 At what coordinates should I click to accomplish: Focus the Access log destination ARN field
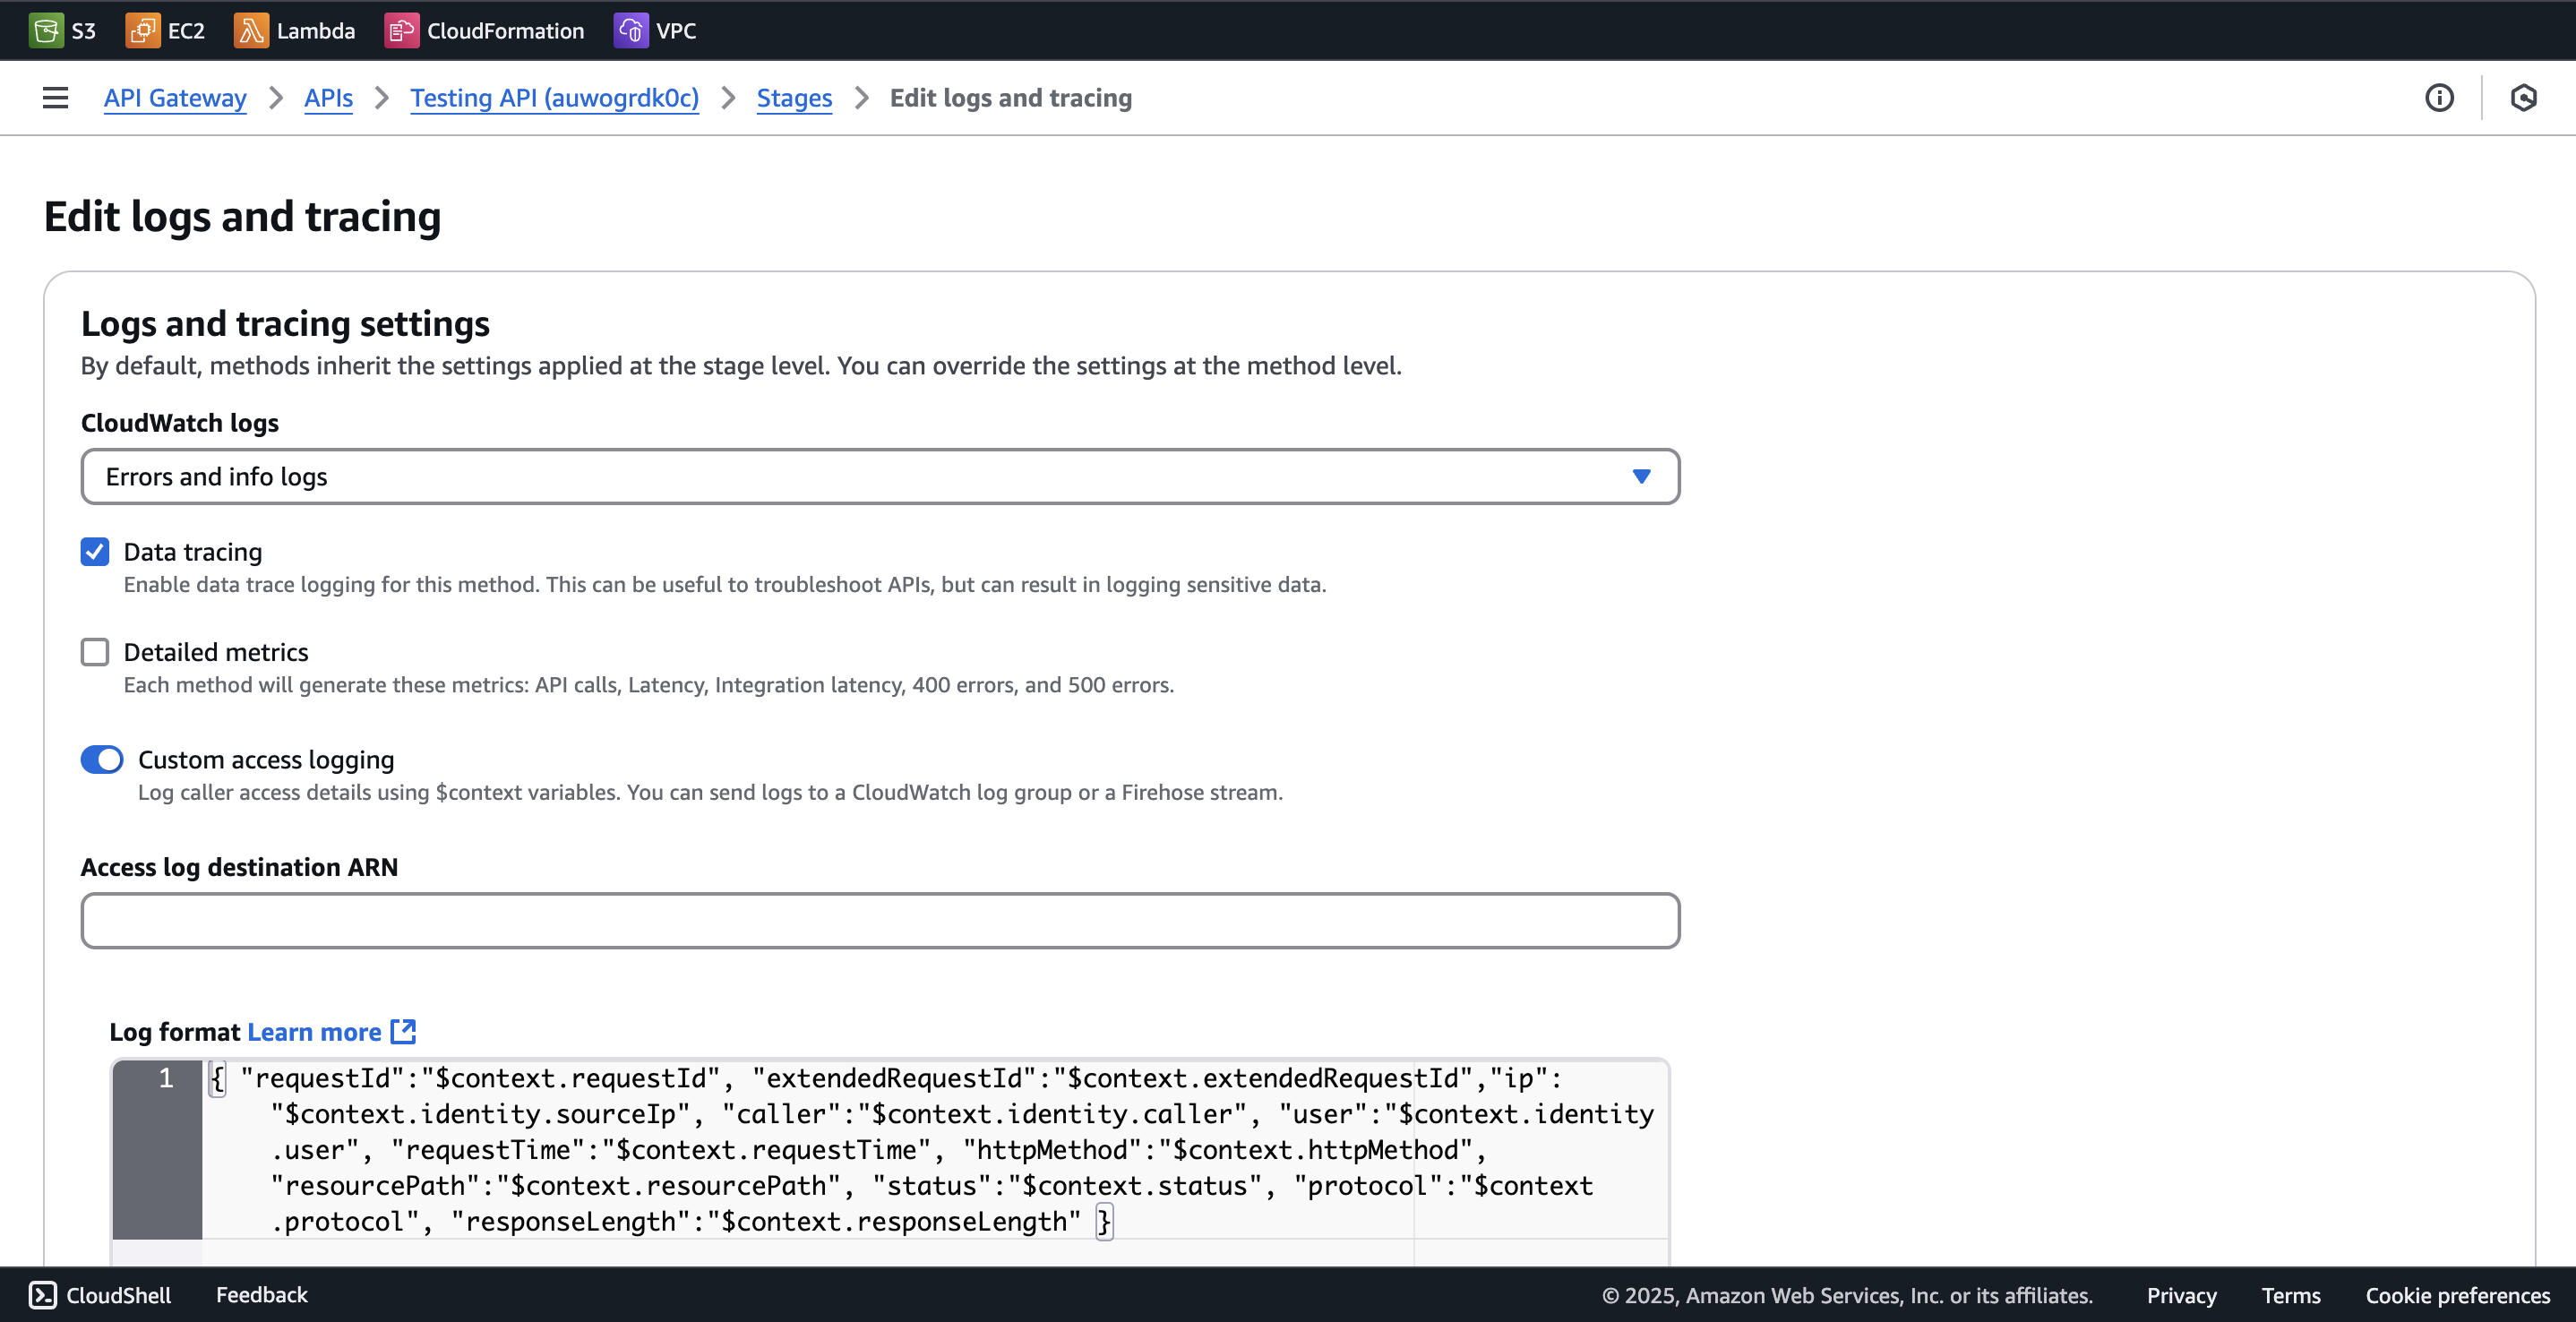coord(880,921)
